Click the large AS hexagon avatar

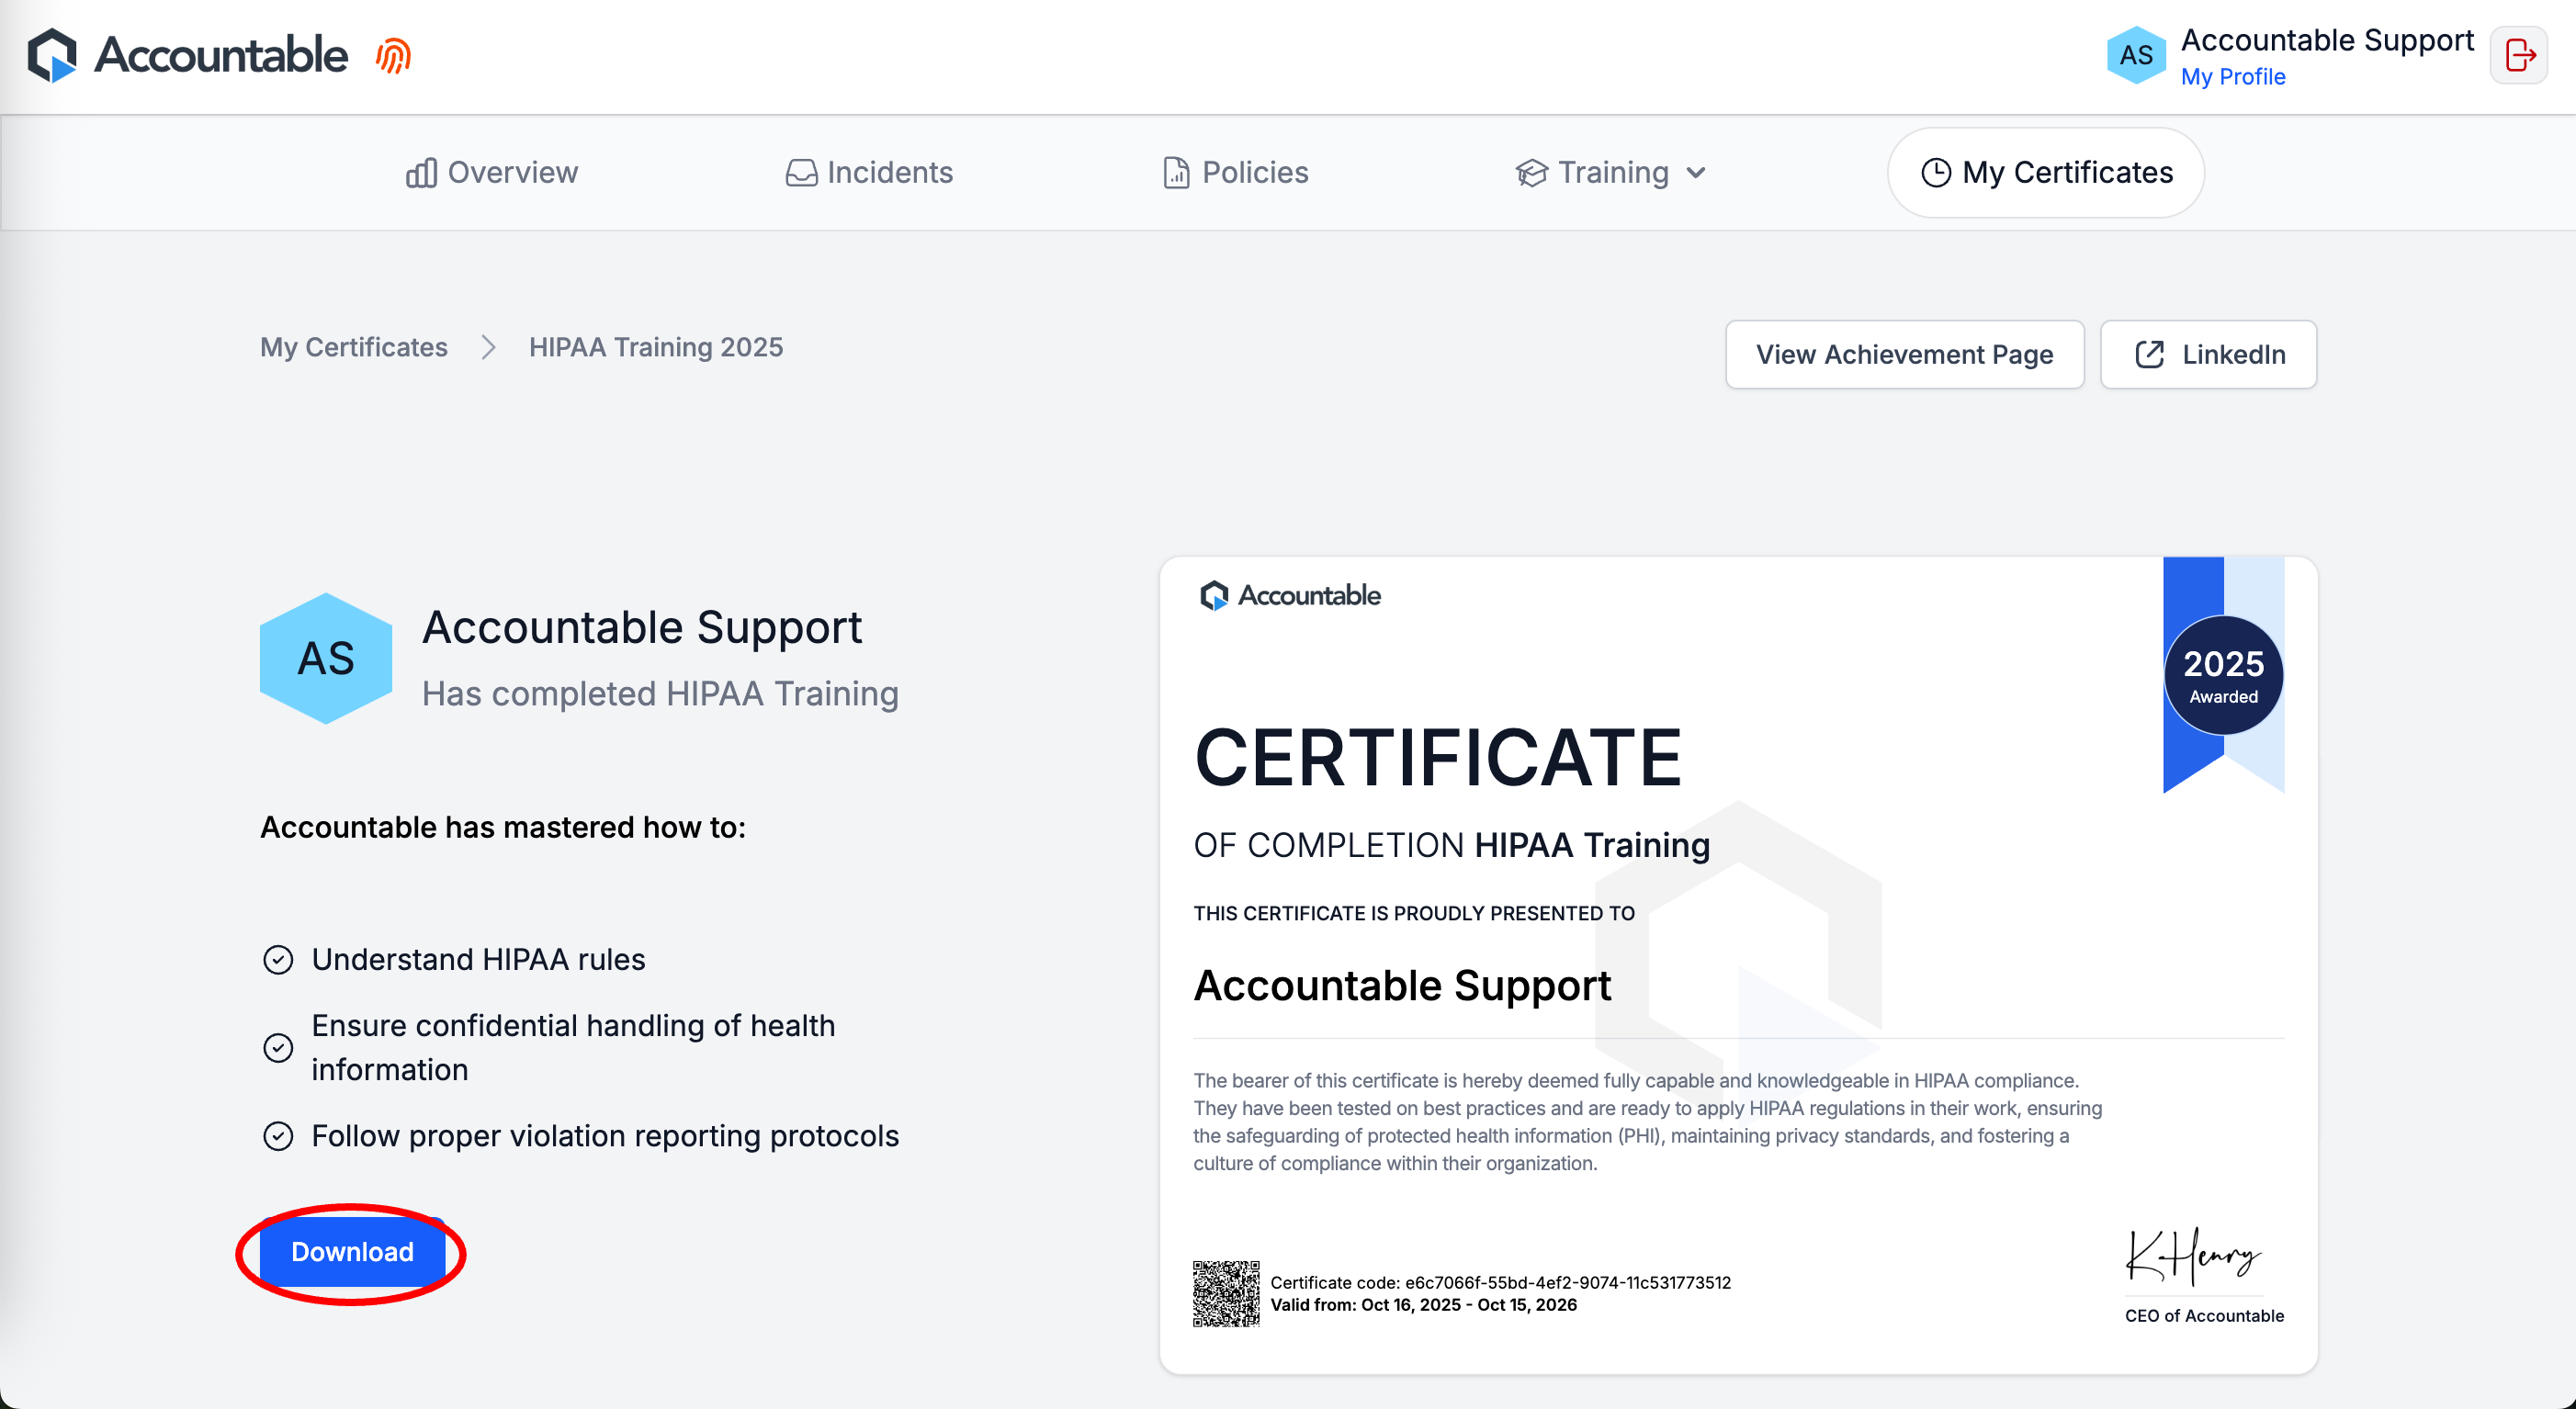(326, 658)
